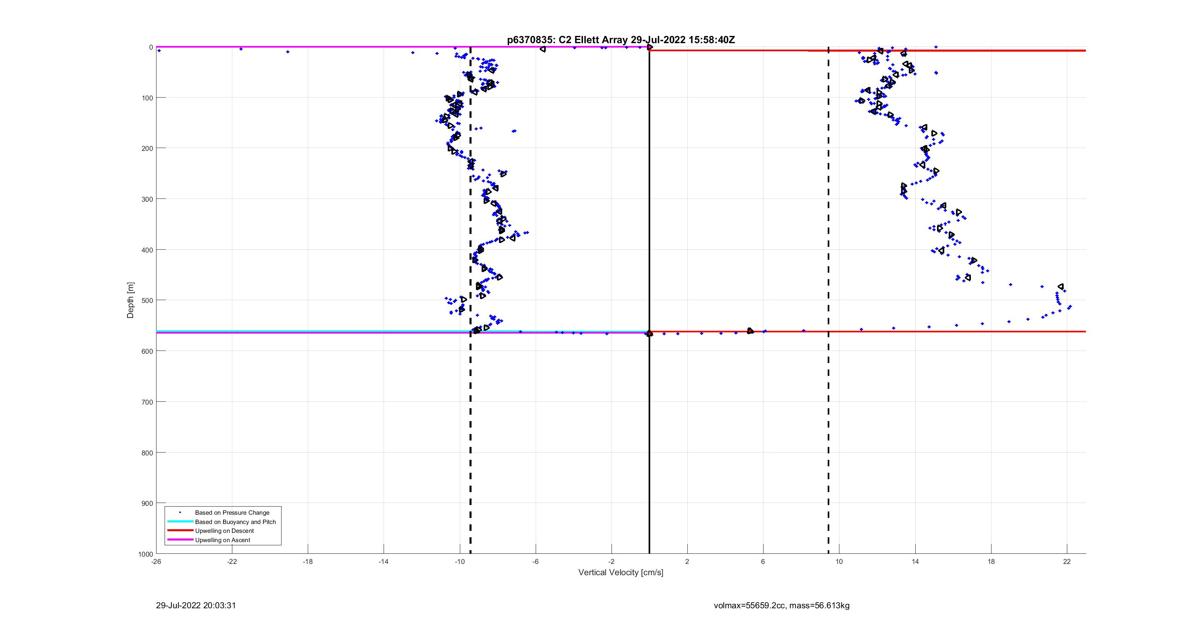Click the cyan line sample in legend
This screenshot has width=1200, height=622.
point(179,521)
